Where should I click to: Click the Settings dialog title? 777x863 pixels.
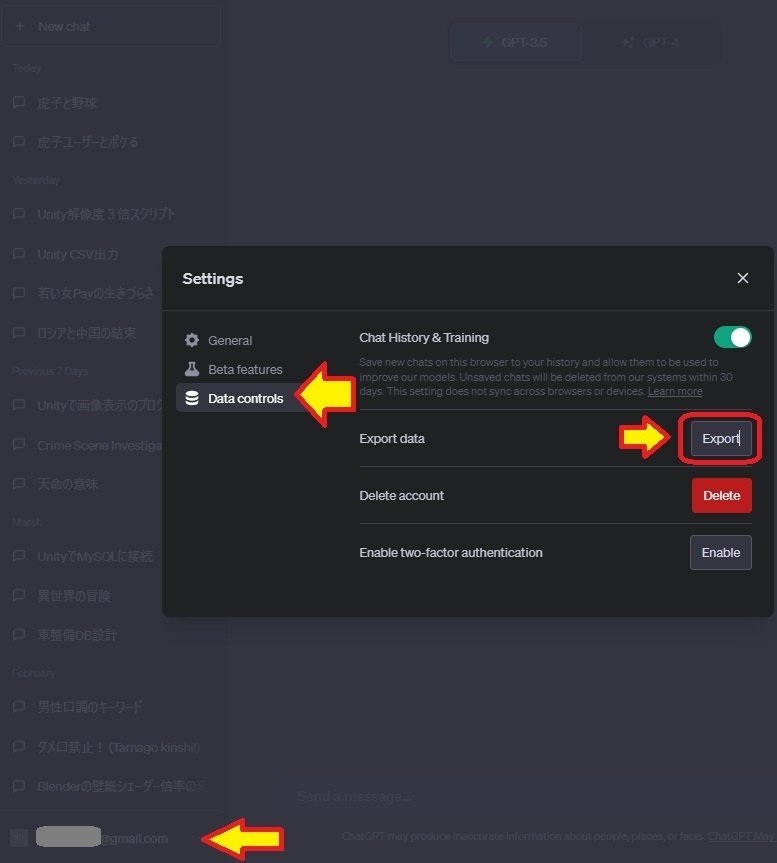(212, 278)
